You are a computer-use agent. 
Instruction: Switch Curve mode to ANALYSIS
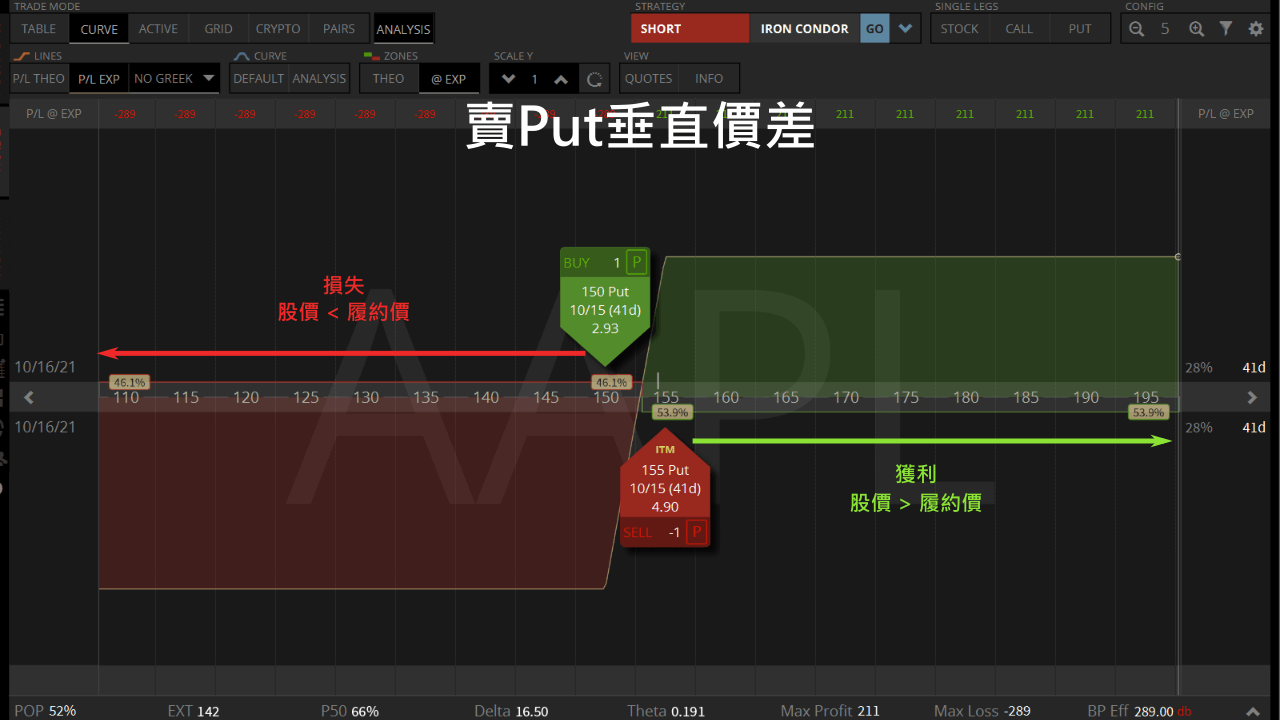coord(319,78)
